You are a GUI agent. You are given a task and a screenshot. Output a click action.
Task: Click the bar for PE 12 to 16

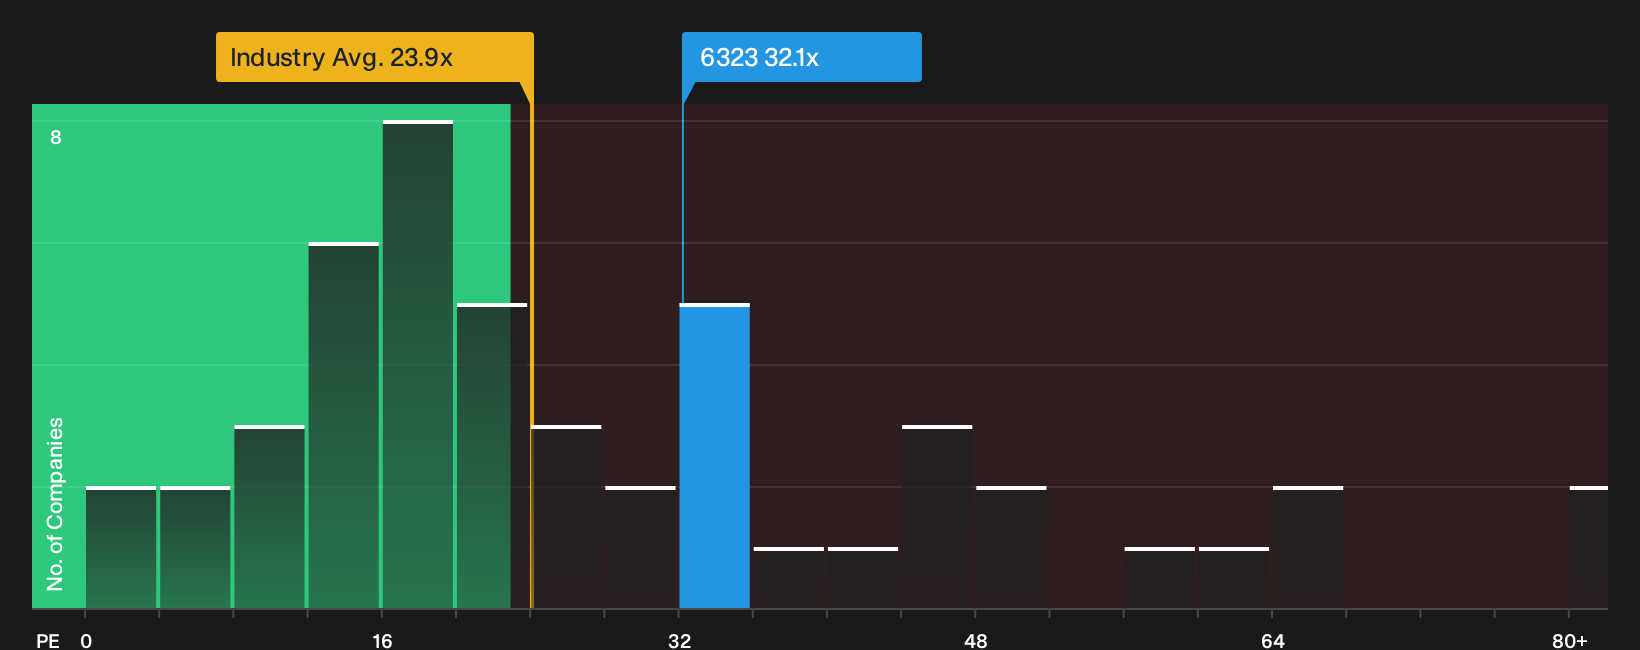click(x=344, y=426)
